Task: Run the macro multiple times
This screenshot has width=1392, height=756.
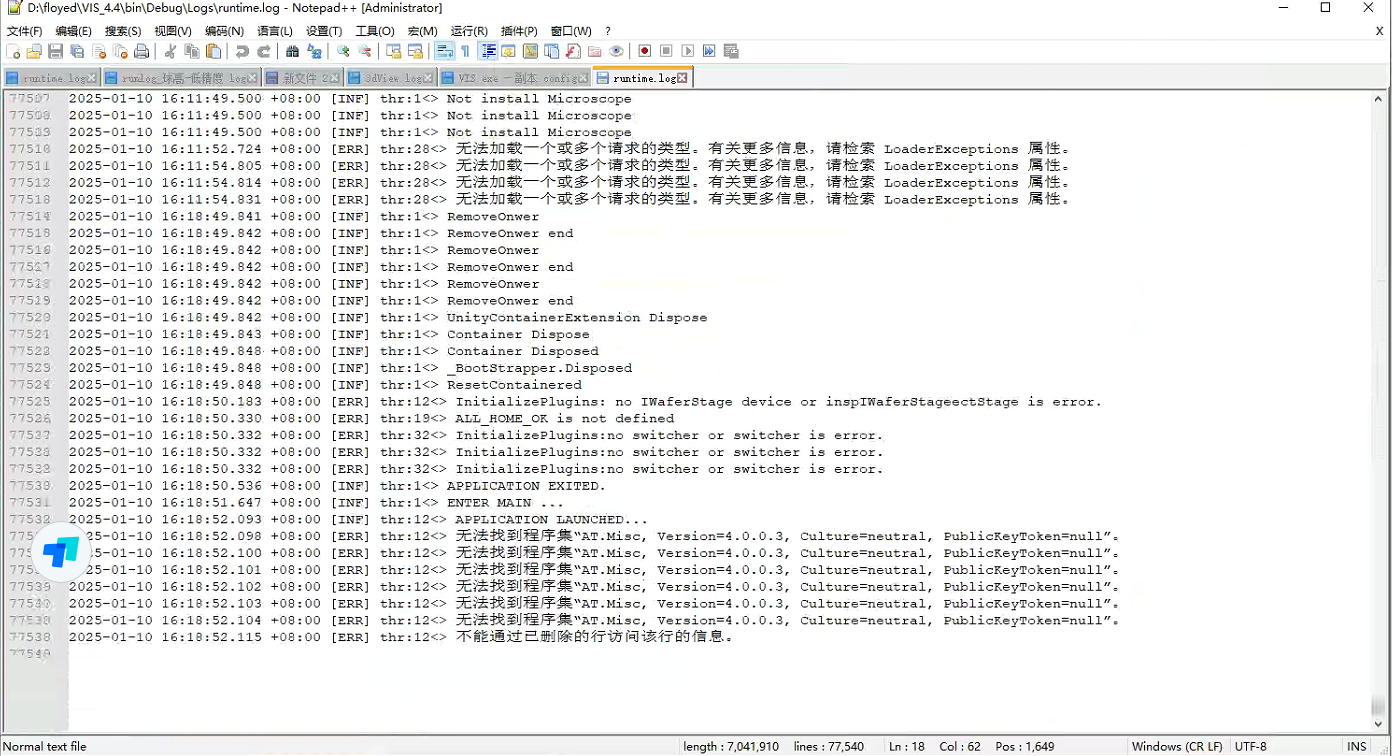Action: click(x=709, y=51)
